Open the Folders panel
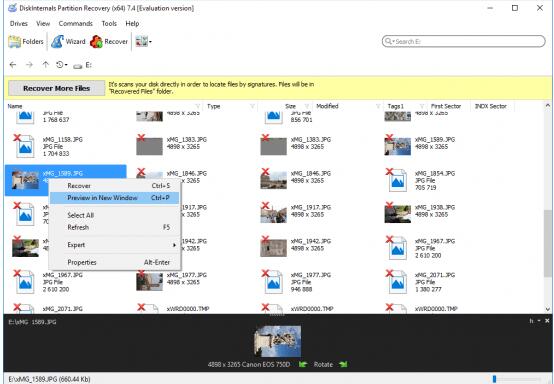 coord(25,42)
